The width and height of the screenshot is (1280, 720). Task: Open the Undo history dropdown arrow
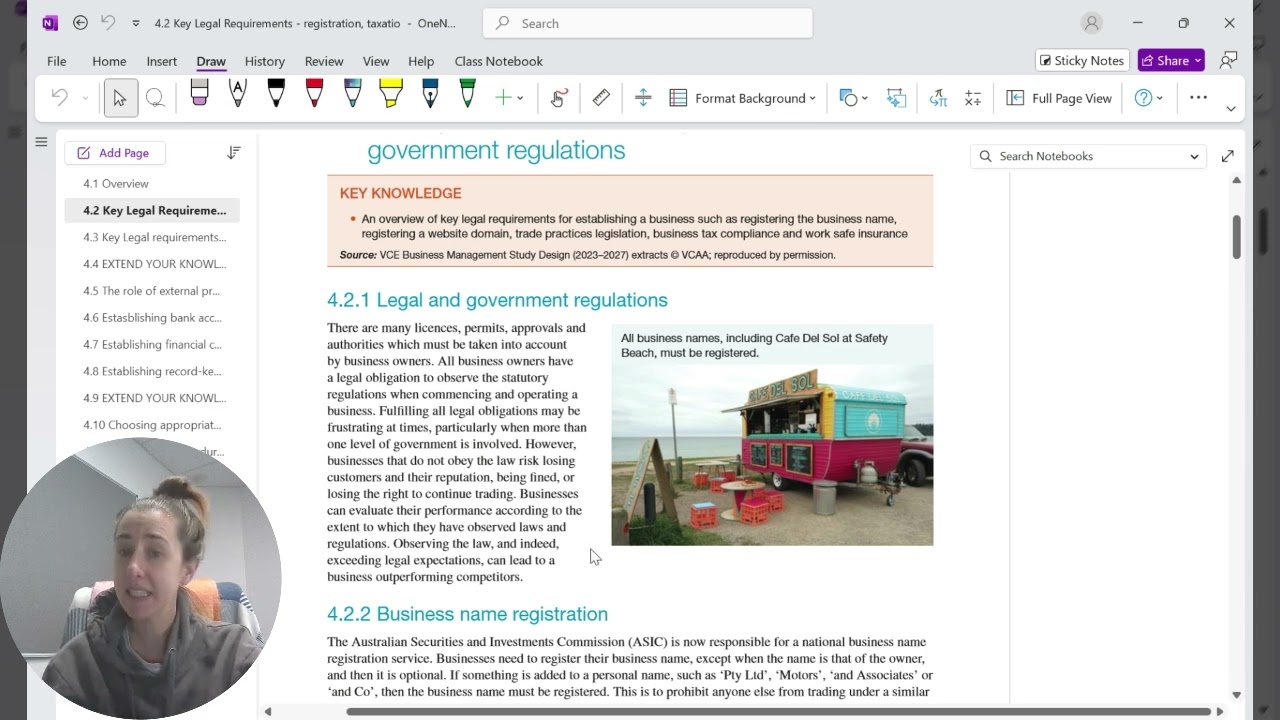pos(85,98)
